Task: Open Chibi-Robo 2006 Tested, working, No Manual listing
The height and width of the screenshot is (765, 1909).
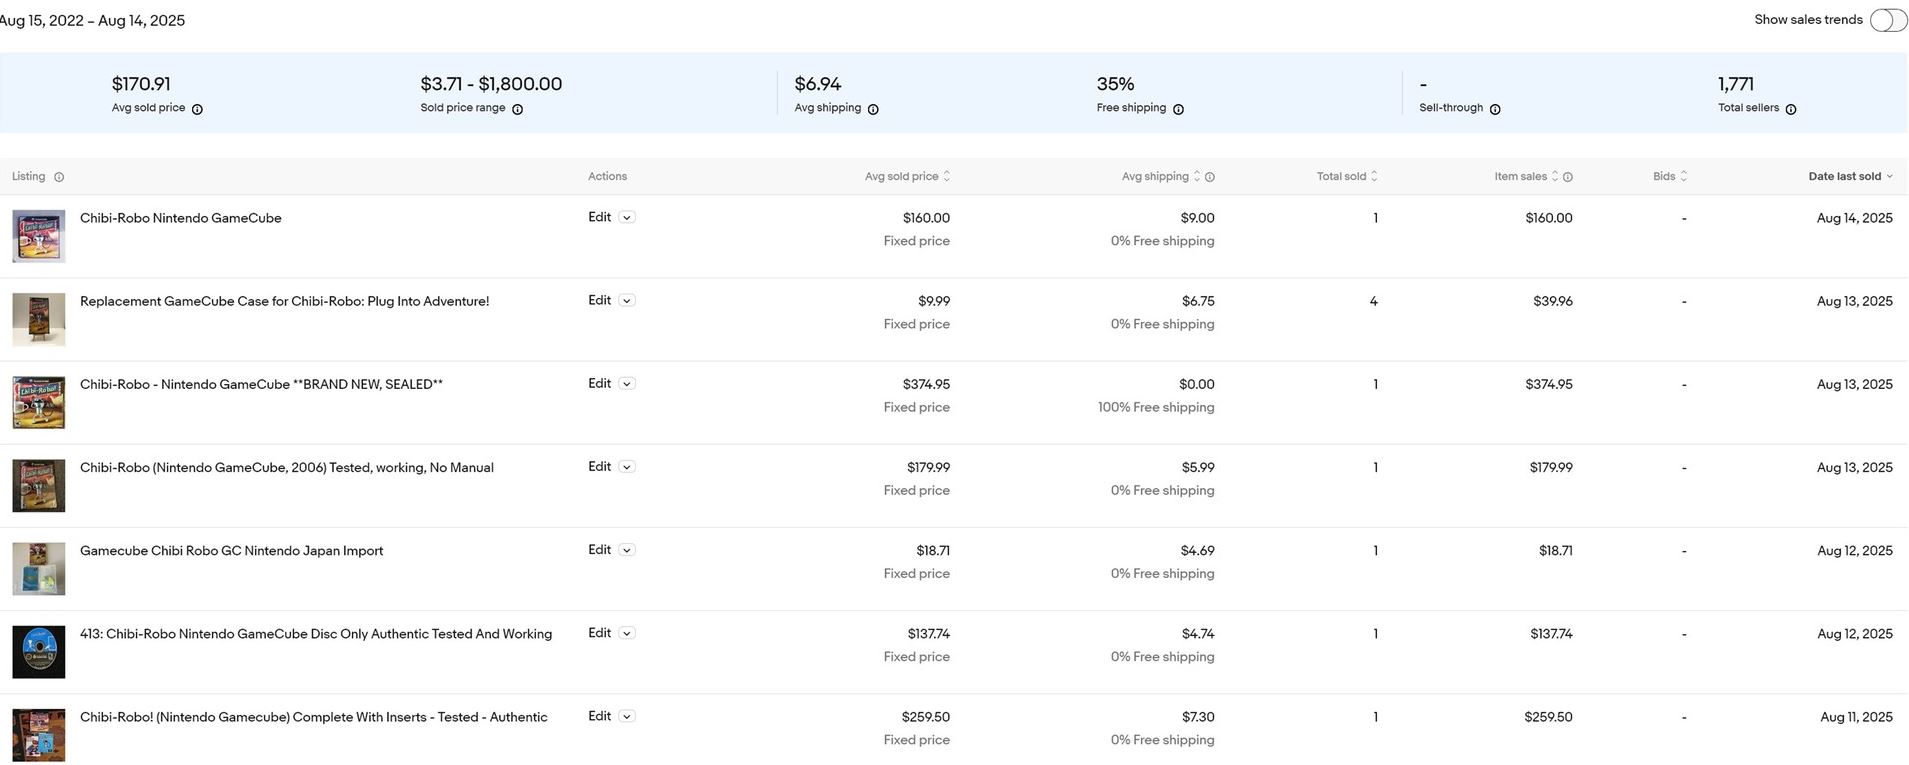Action: click(x=287, y=467)
